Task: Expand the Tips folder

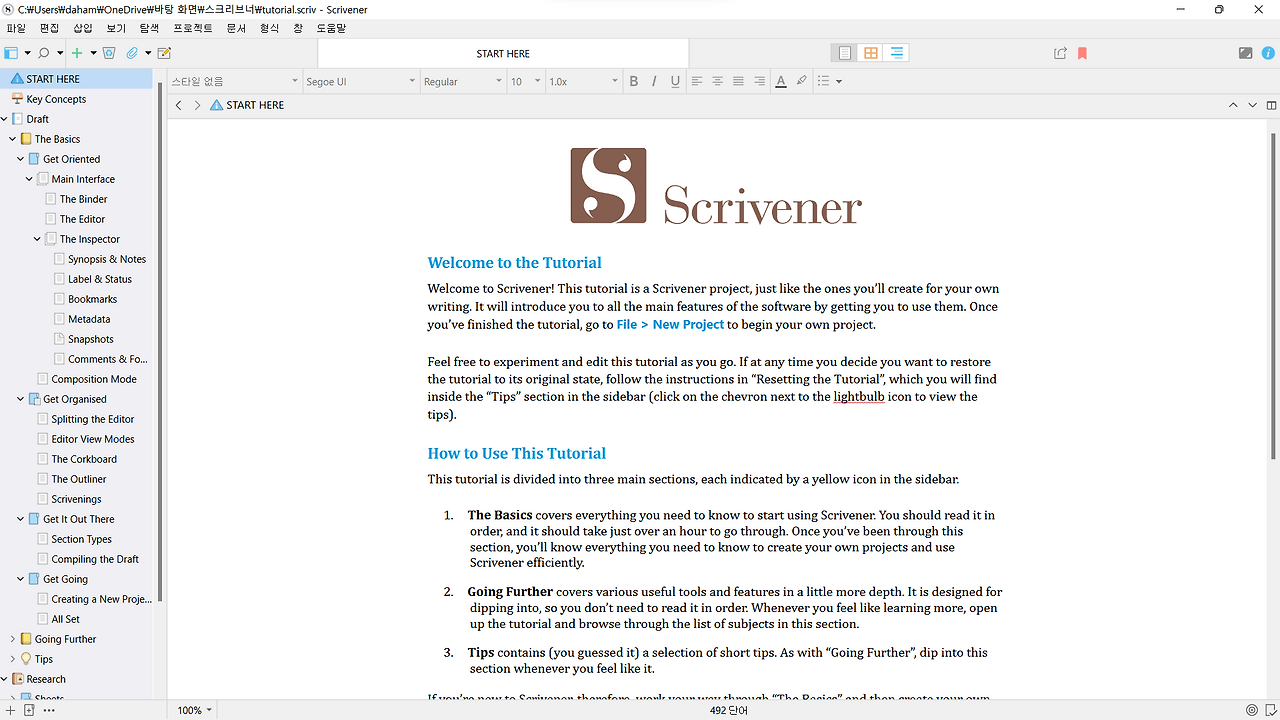Action: click(x=13, y=659)
